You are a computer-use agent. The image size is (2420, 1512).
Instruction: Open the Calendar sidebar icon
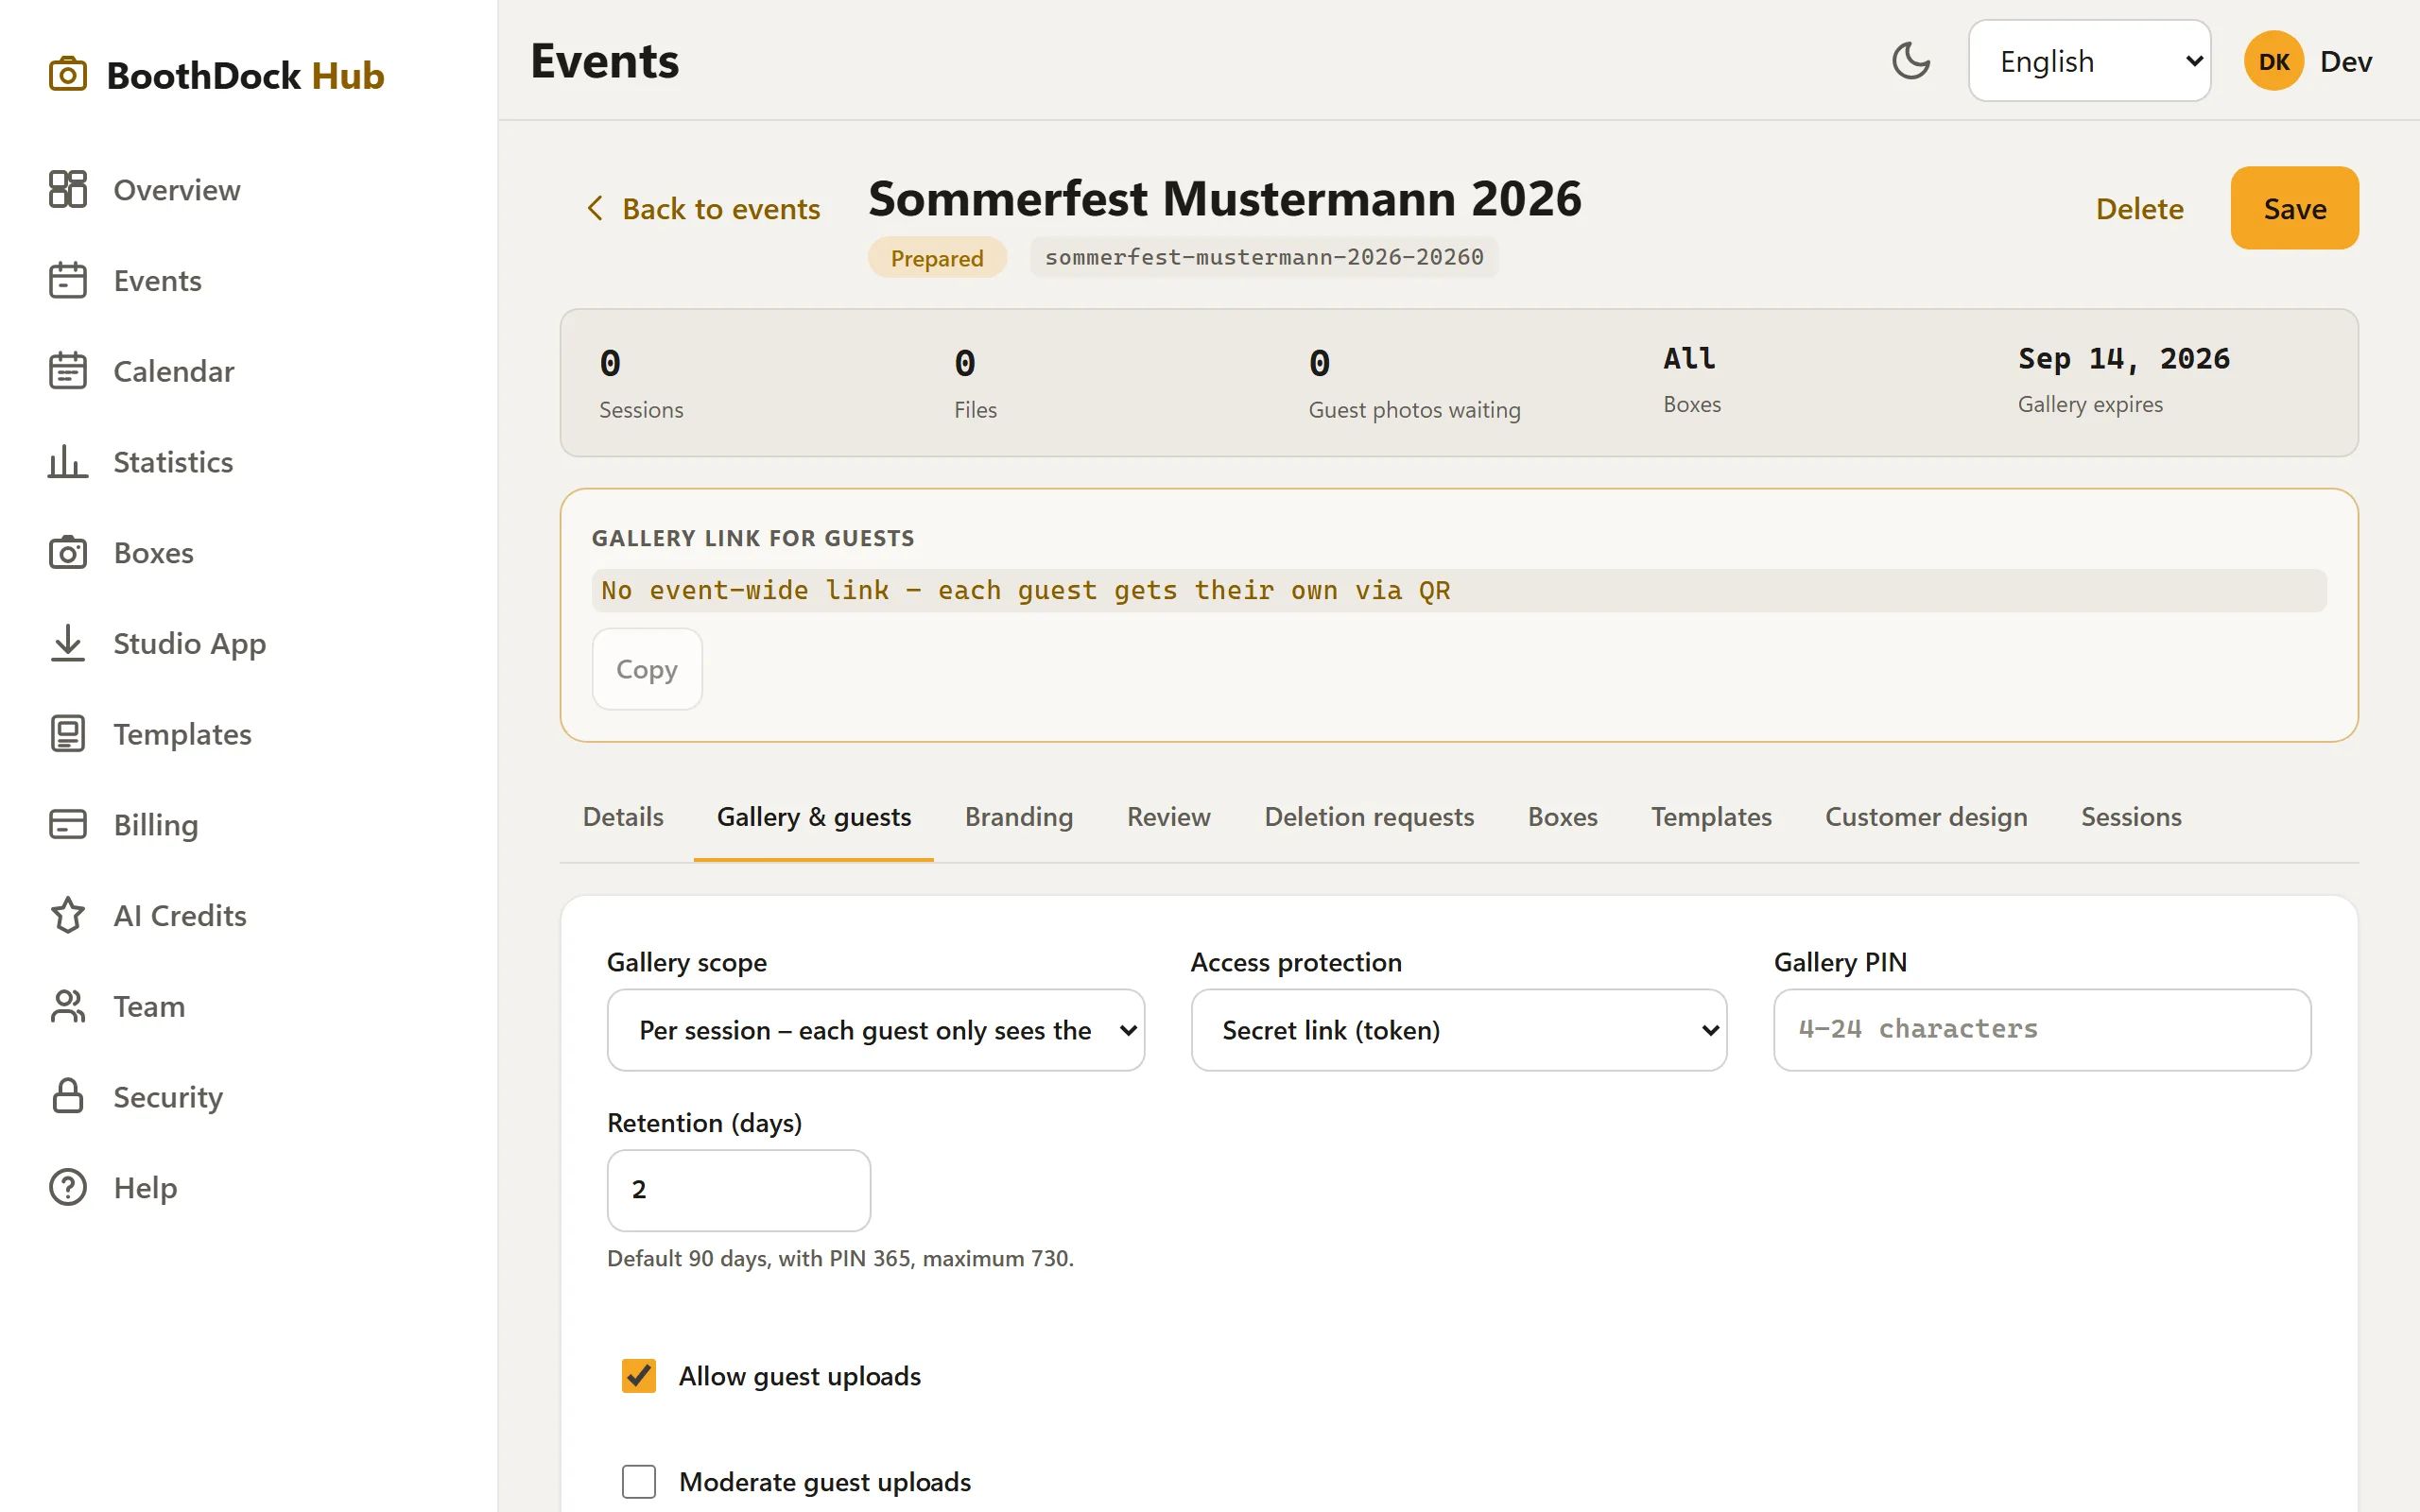68,371
